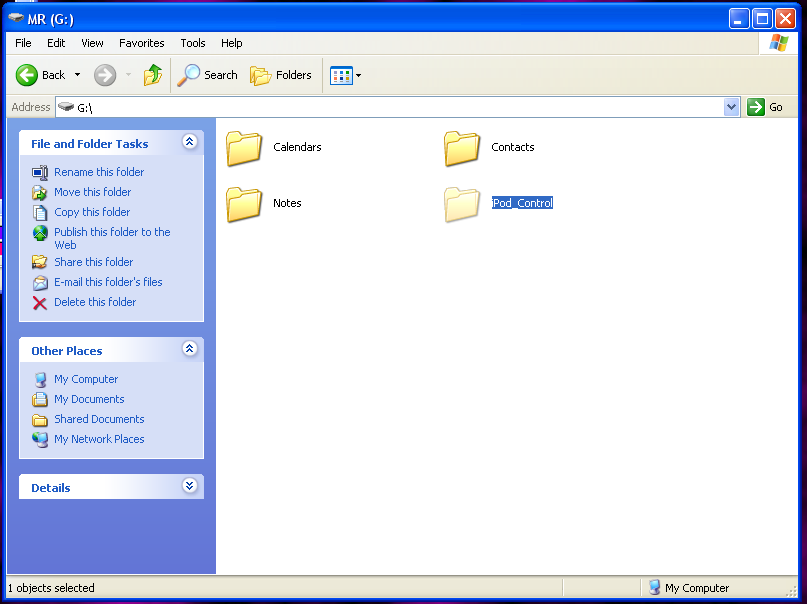Toggle the Folders pane toolbar button
This screenshot has height=604, width=807.
click(x=281, y=75)
